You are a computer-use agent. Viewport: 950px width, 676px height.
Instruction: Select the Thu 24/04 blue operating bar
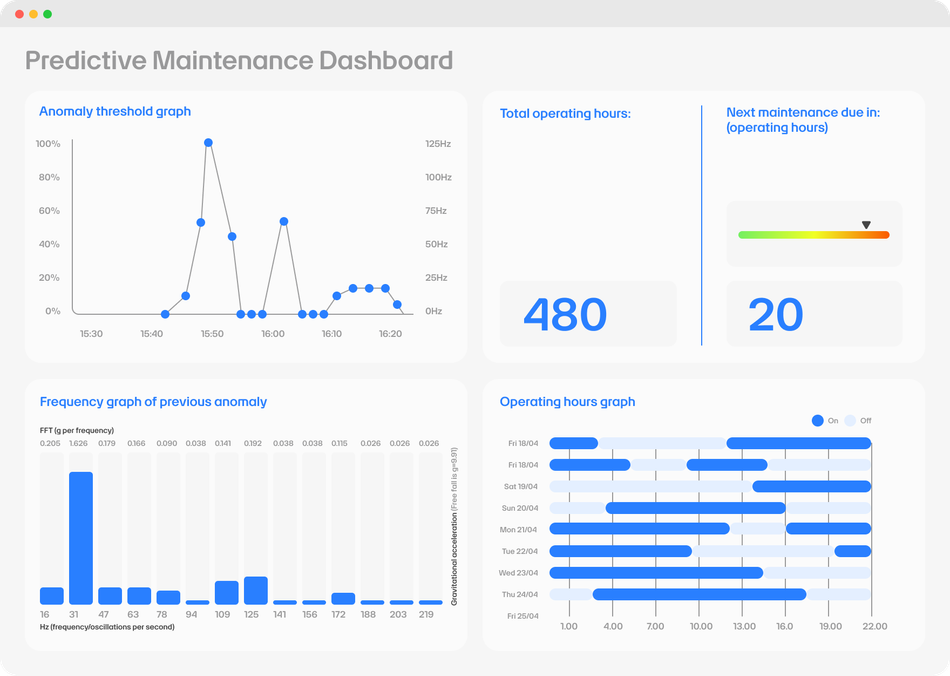click(699, 594)
